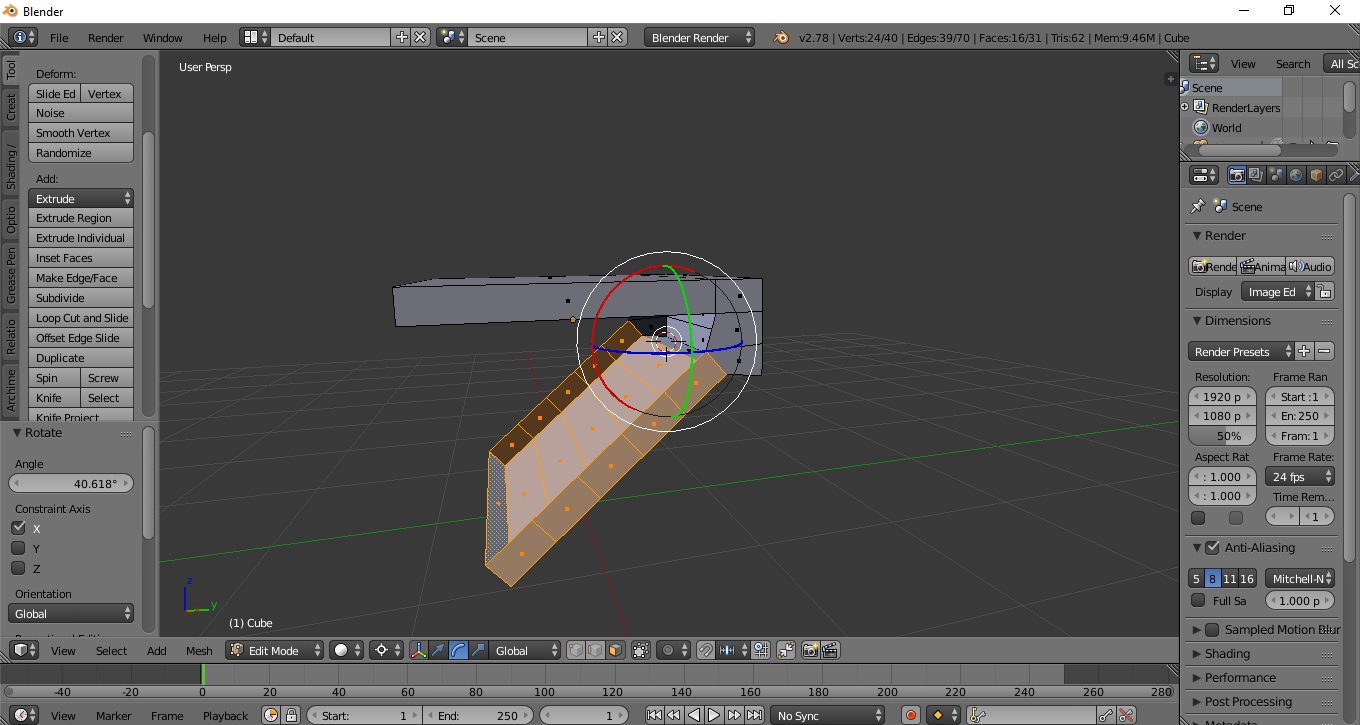Expand the Shading panel
Viewport: 1360px width, 725px height.
click(x=1197, y=653)
